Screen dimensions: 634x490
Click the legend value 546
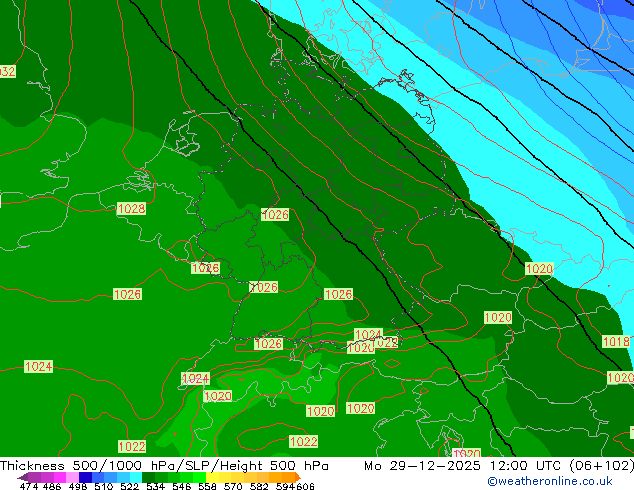click(181, 486)
